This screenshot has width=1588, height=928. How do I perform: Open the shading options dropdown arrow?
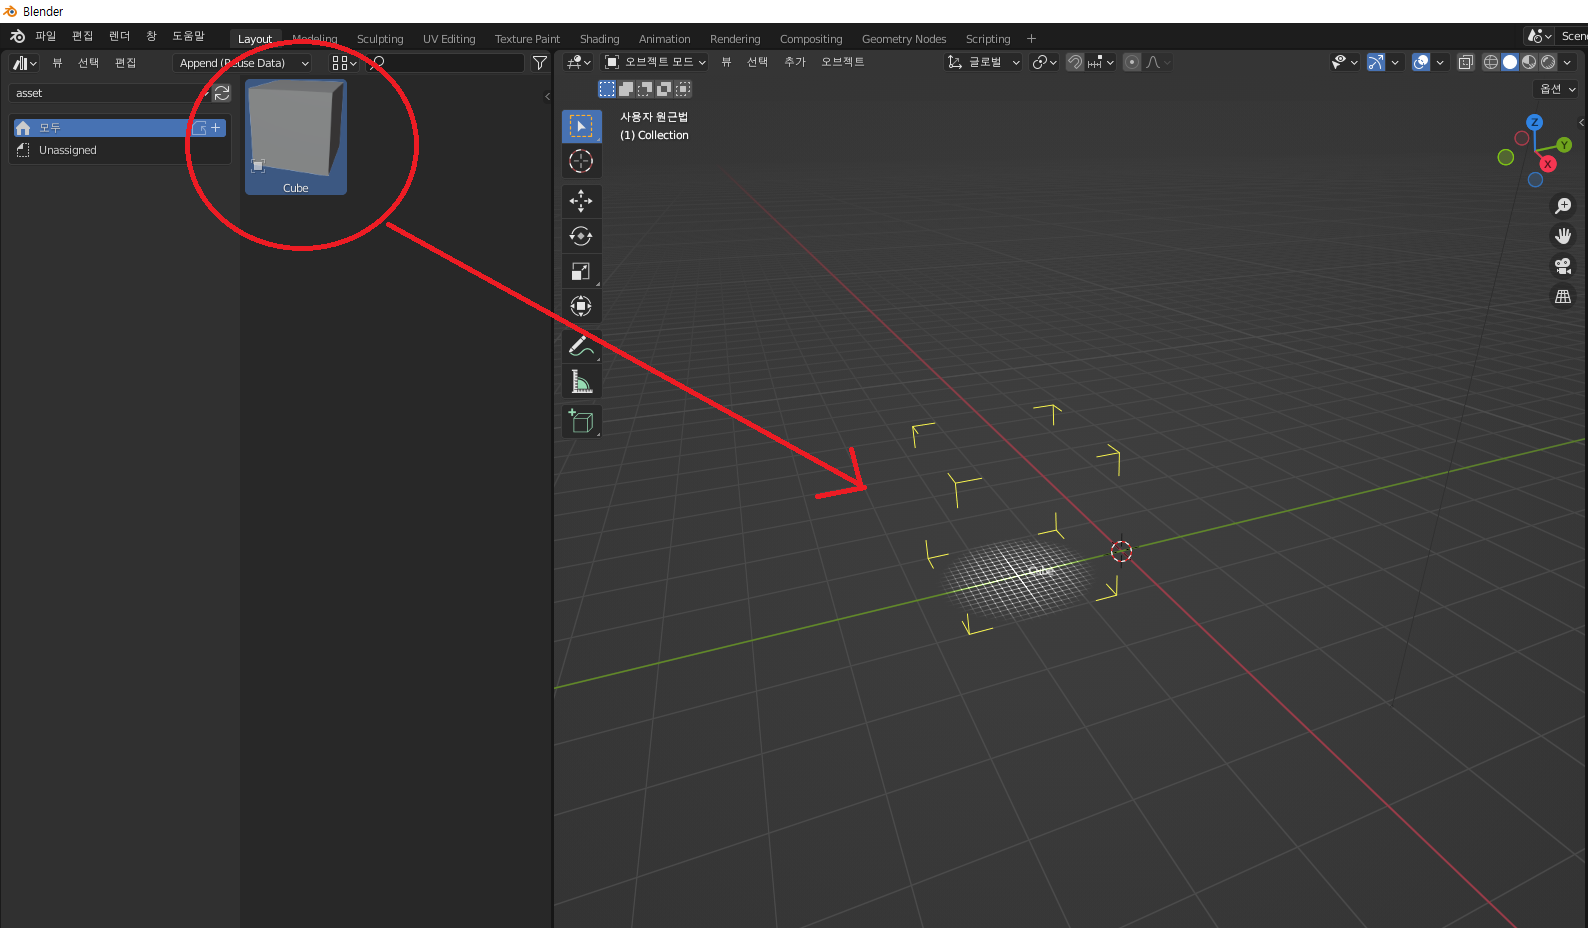coord(1567,62)
